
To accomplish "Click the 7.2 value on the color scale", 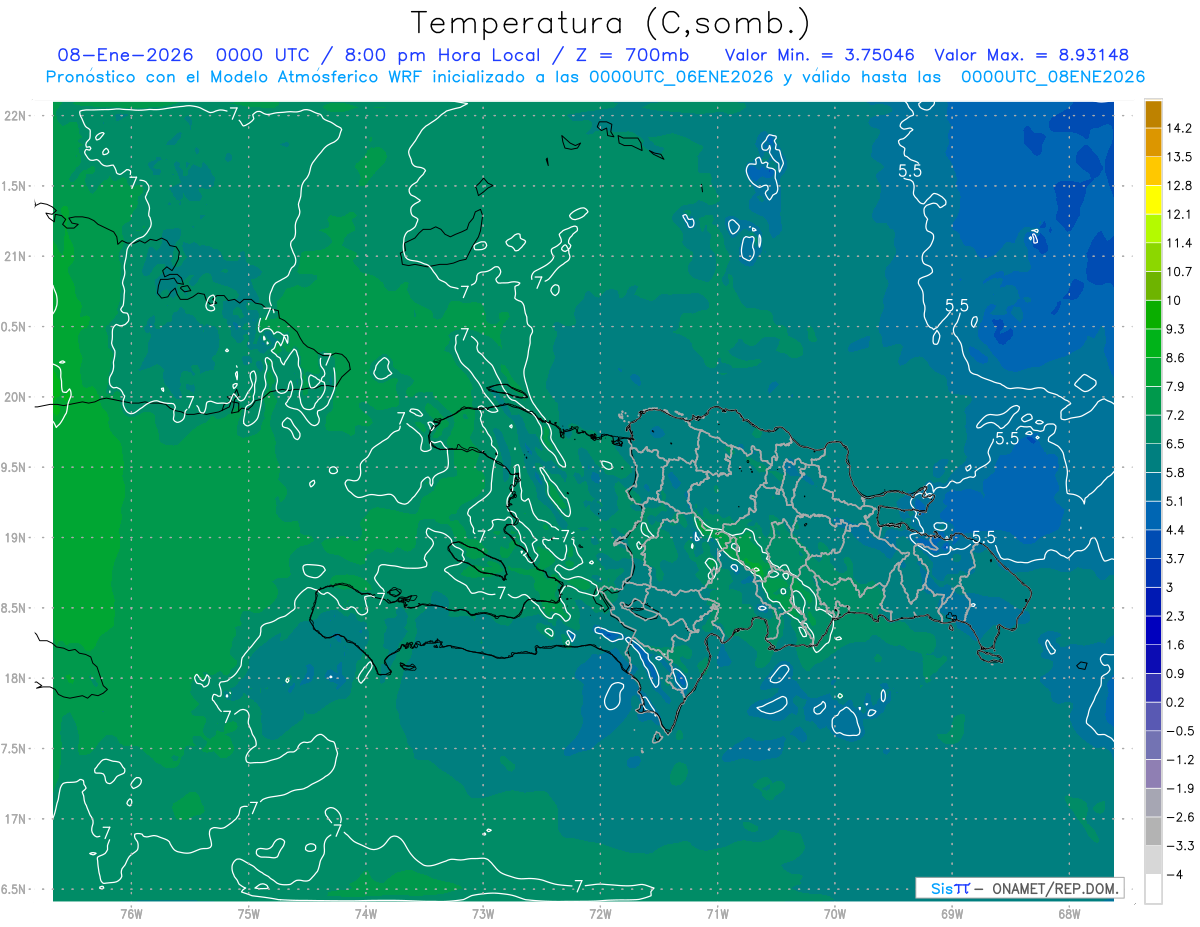I will click(x=1175, y=415).
